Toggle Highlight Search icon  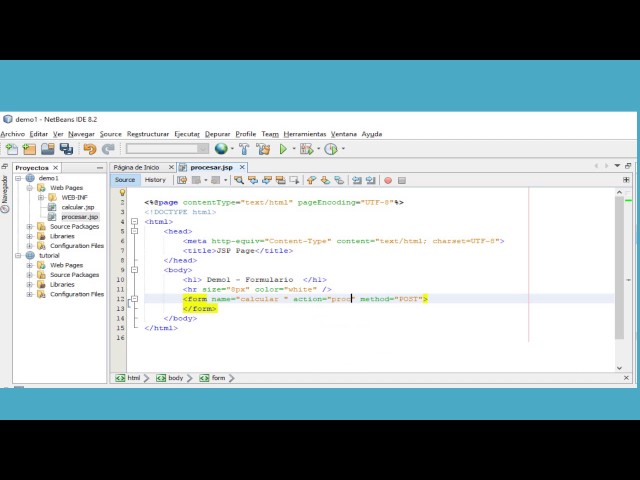click(280, 180)
